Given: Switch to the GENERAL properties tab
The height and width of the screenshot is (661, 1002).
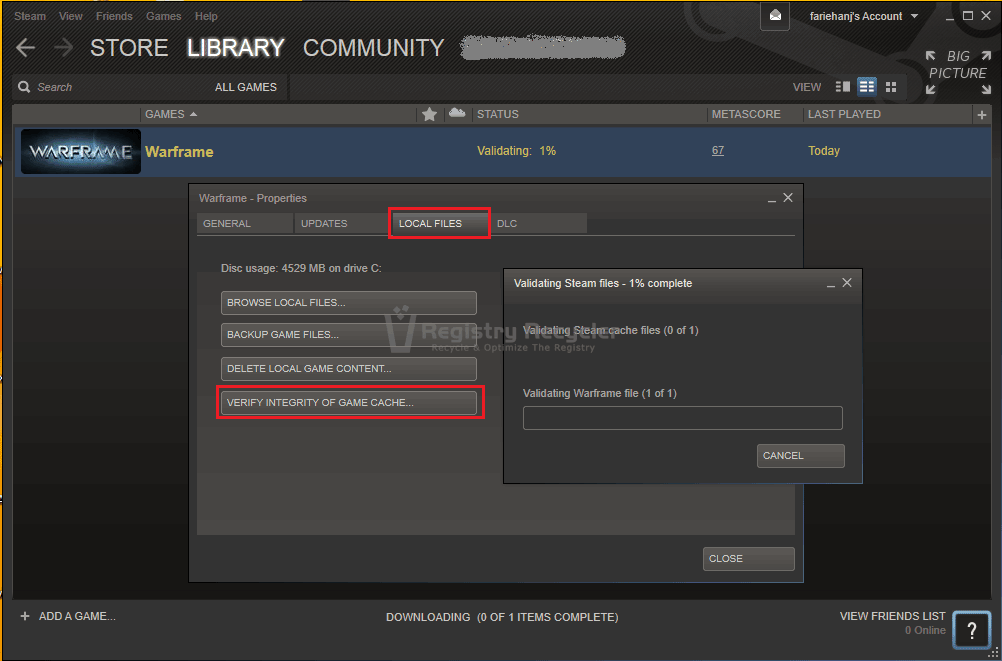Looking at the screenshot, I should click(244, 224).
